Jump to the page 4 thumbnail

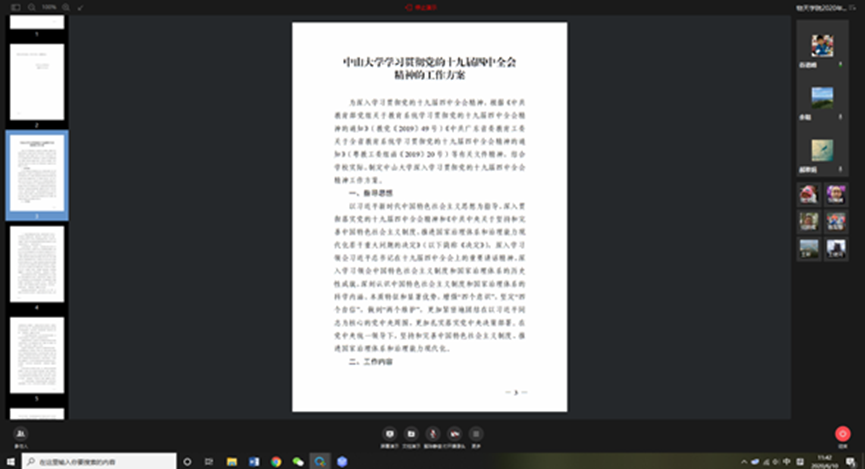pos(37,263)
